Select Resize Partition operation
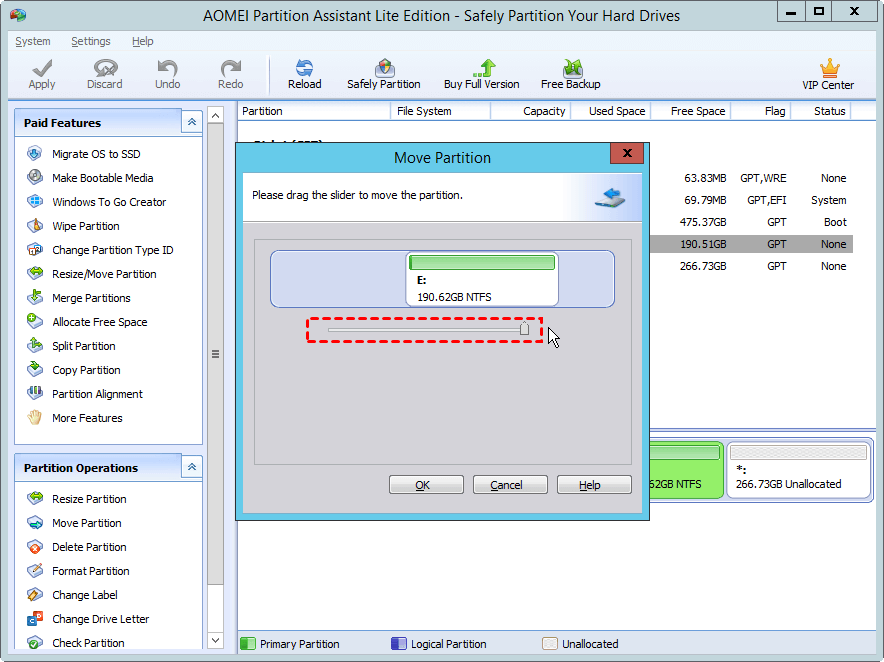 [x=89, y=499]
